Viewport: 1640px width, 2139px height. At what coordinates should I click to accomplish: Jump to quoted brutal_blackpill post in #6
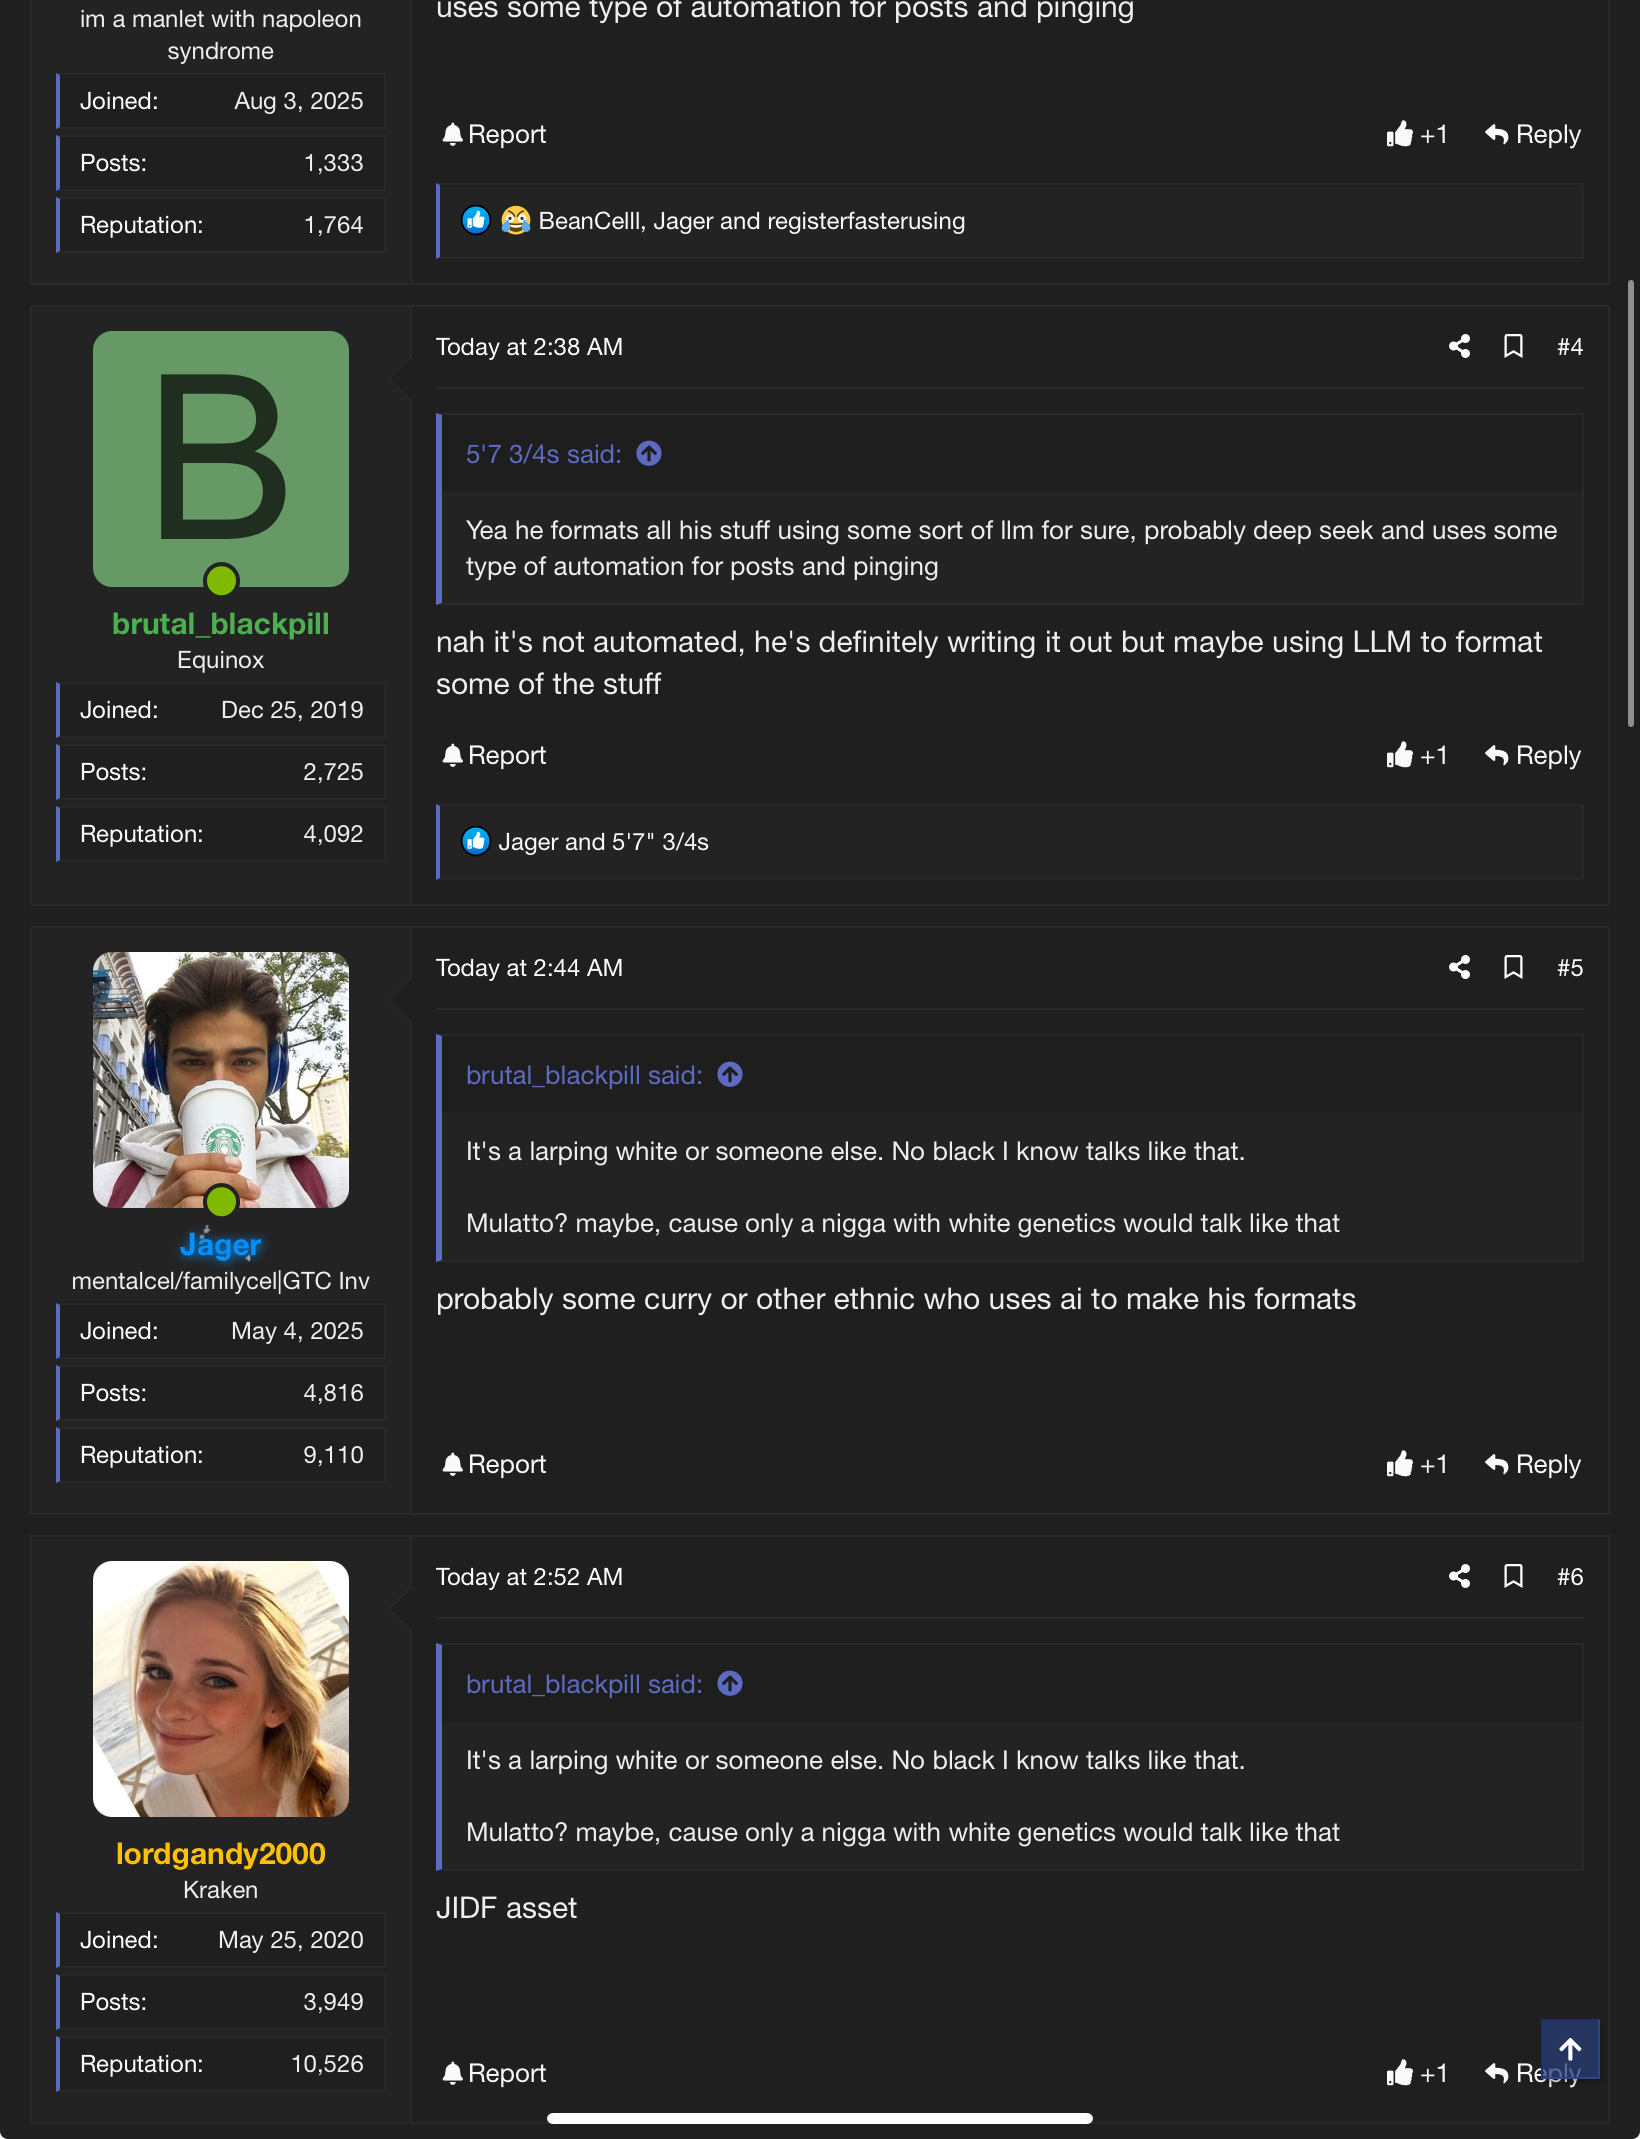pyautogui.click(x=730, y=1685)
